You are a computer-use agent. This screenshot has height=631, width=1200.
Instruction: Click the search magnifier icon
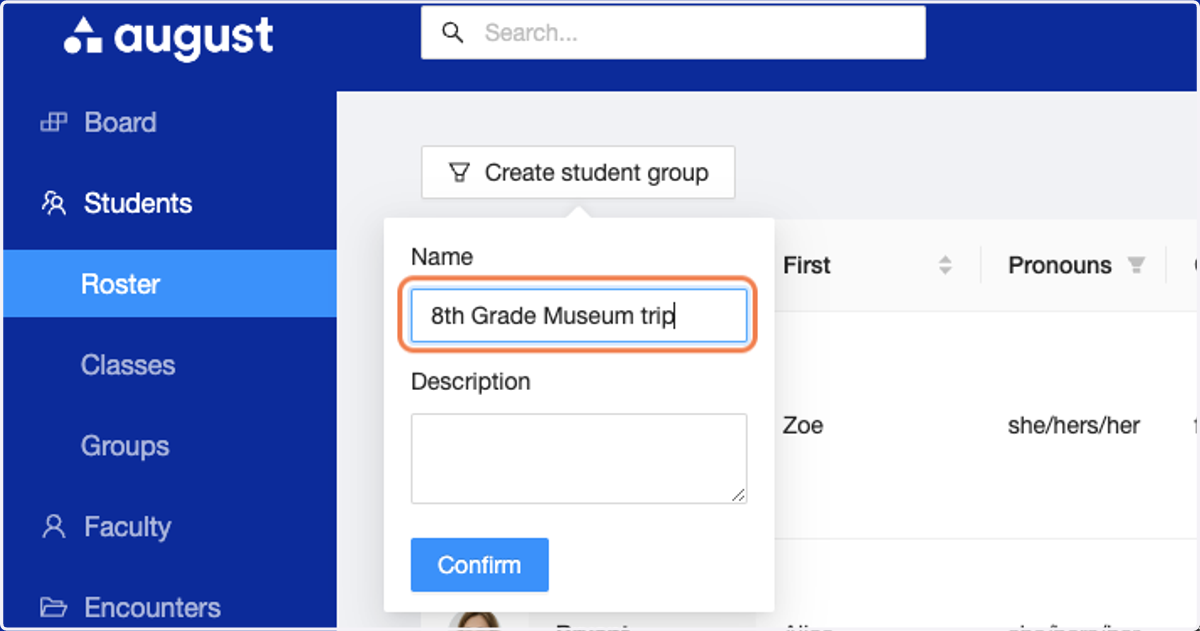coord(453,33)
